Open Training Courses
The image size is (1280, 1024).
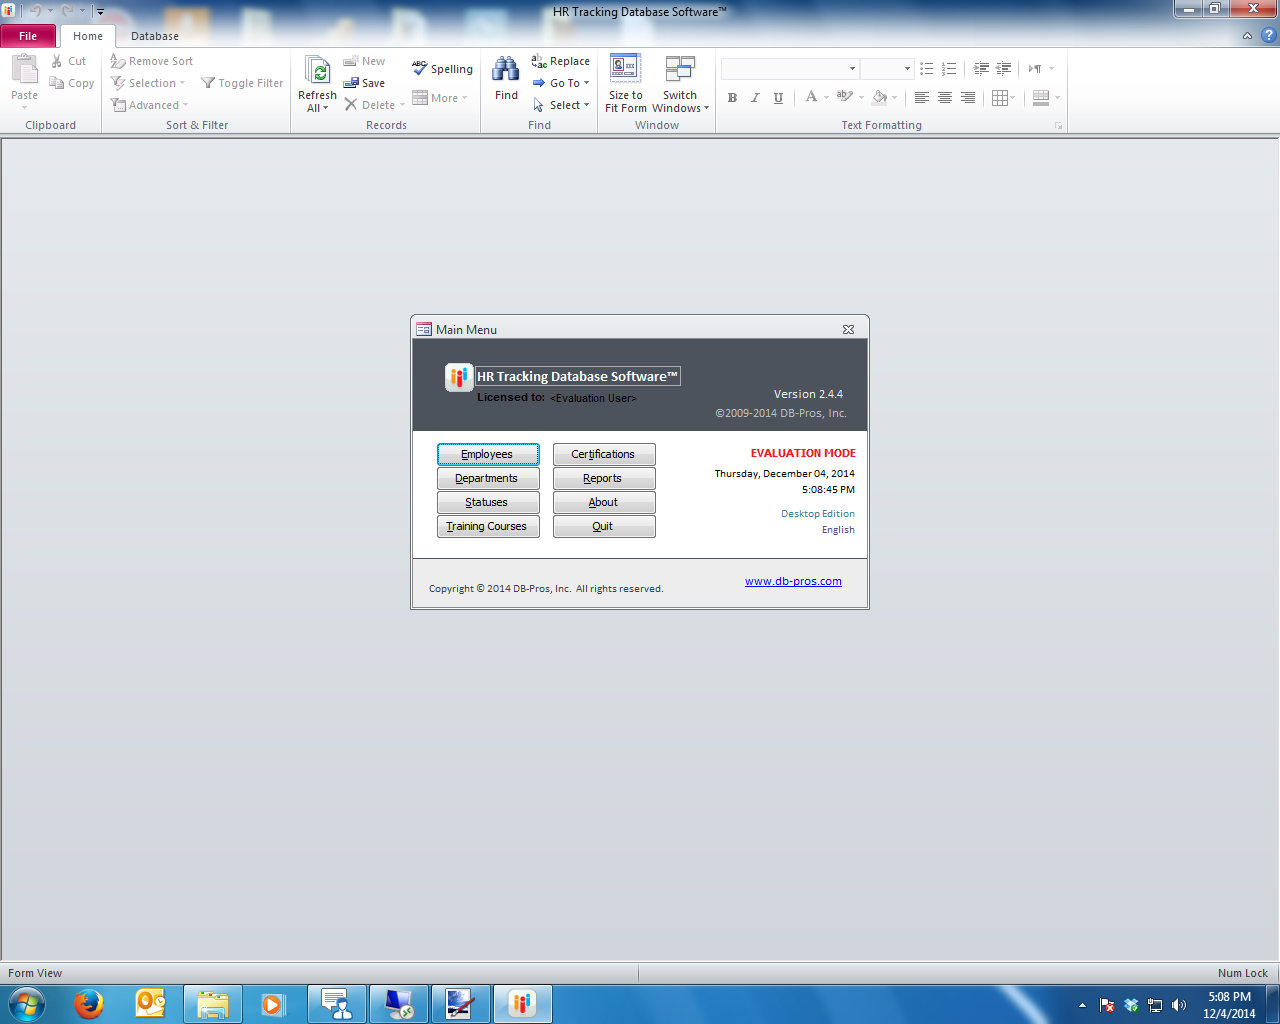click(488, 526)
